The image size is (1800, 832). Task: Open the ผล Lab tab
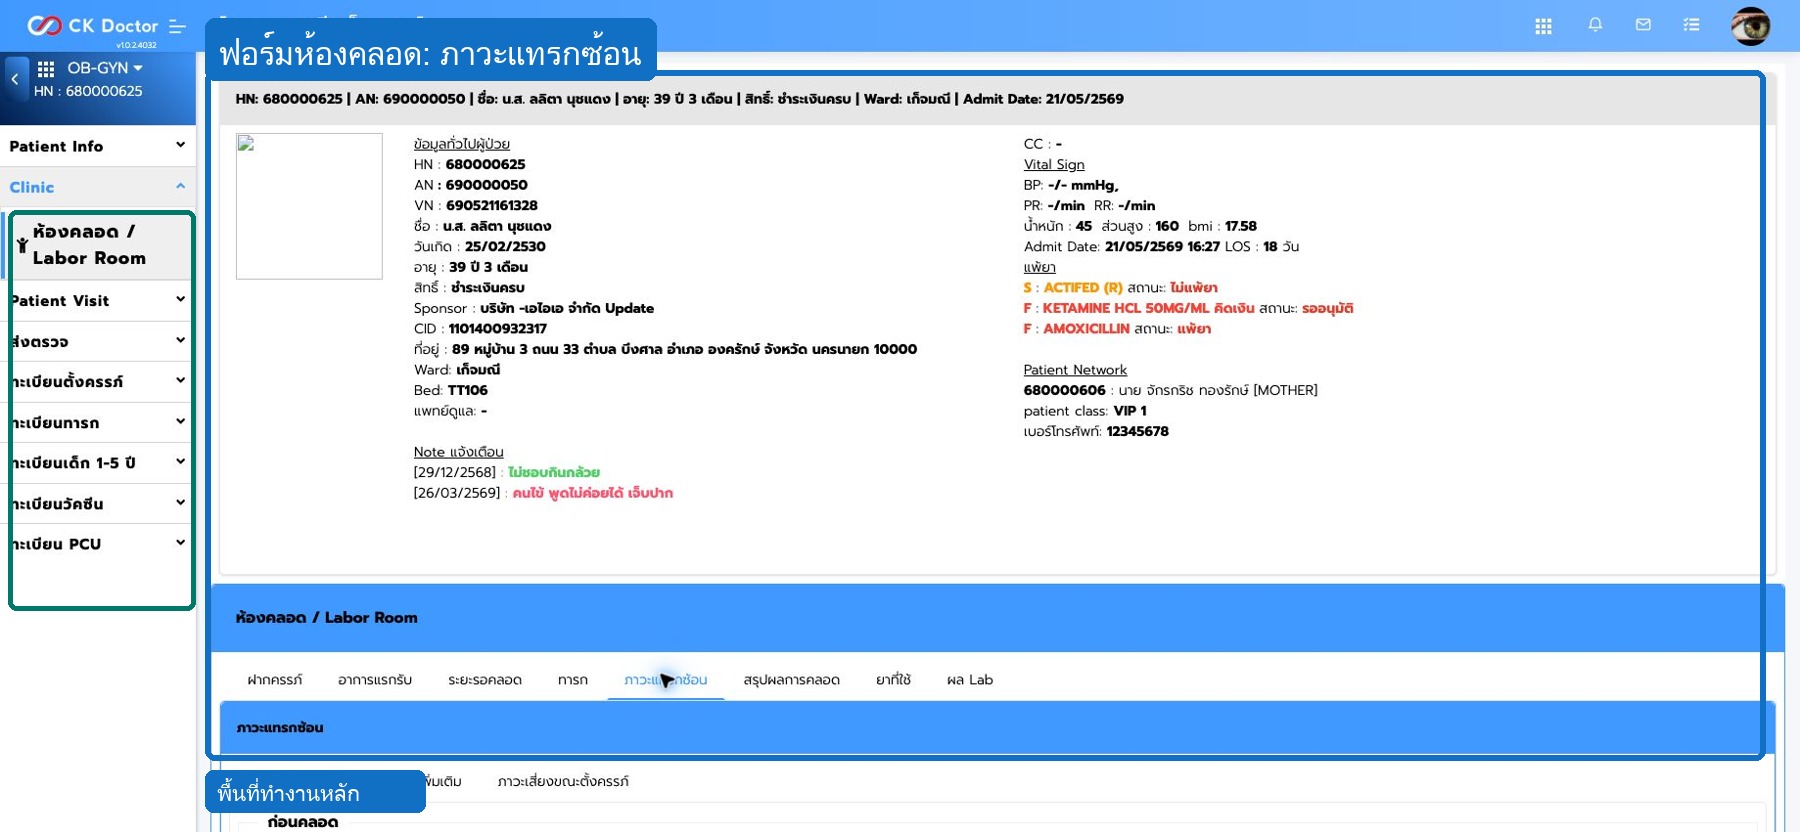[969, 680]
